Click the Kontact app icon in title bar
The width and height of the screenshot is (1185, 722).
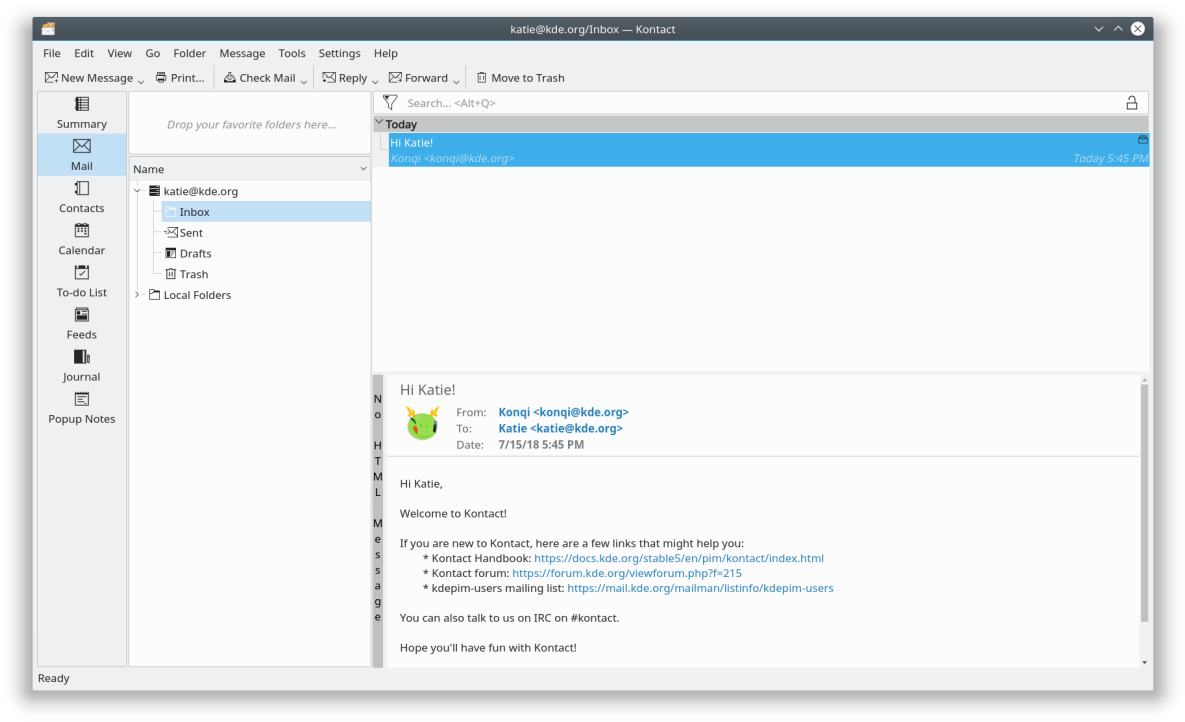[48, 29]
